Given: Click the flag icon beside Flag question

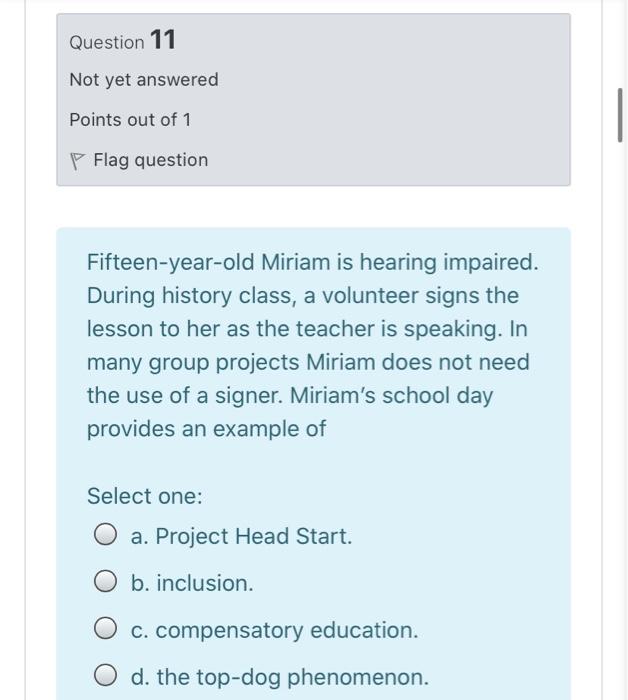Looking at the screenshot, I should (x=77, y=161).
